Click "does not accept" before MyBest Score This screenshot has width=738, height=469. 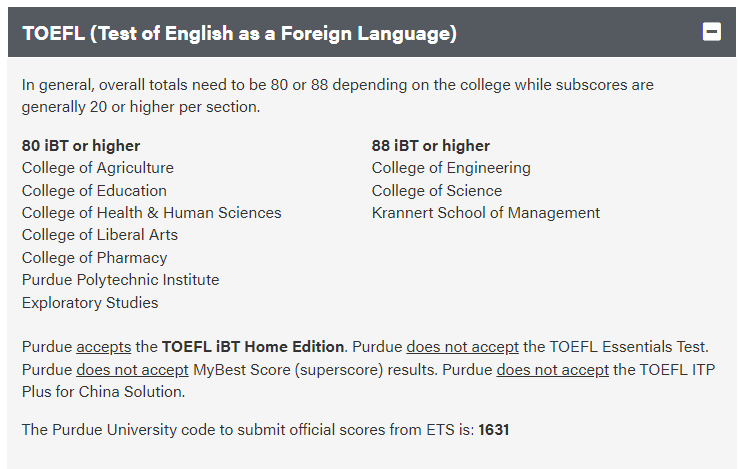click(132, 369)
